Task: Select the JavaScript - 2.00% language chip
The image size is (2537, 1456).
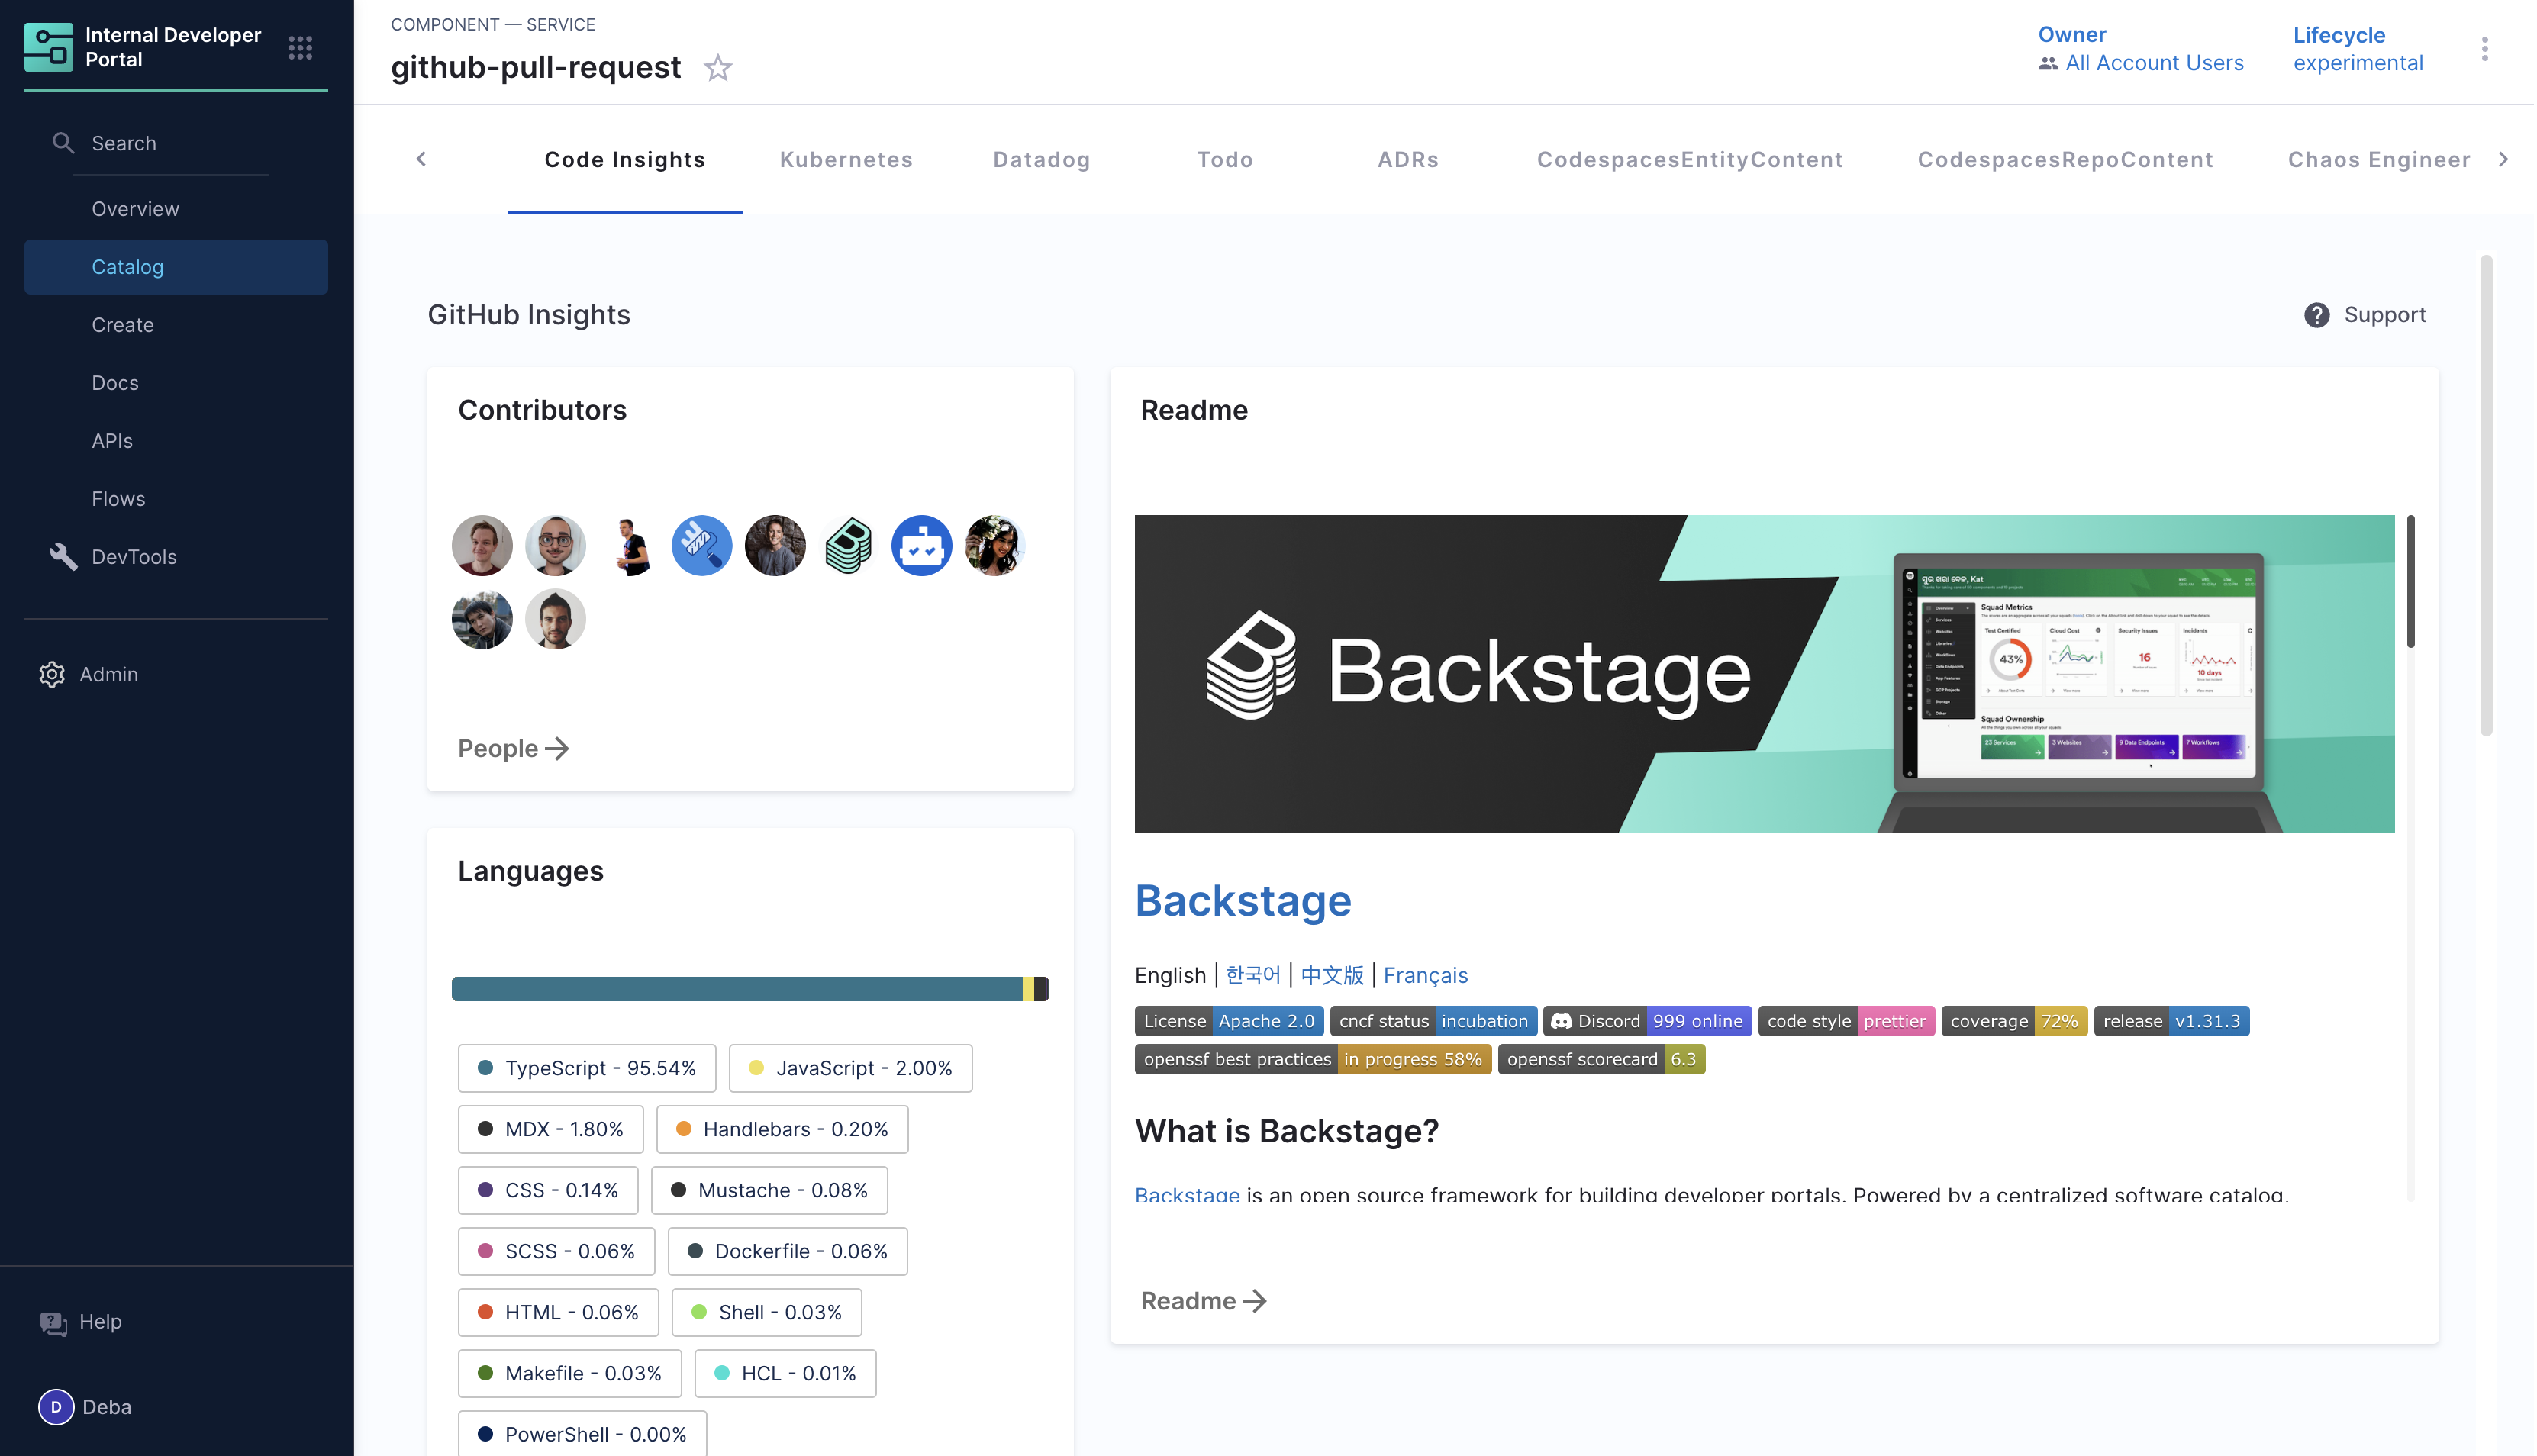Action: pyautogui.click(x=850, y=1068)
